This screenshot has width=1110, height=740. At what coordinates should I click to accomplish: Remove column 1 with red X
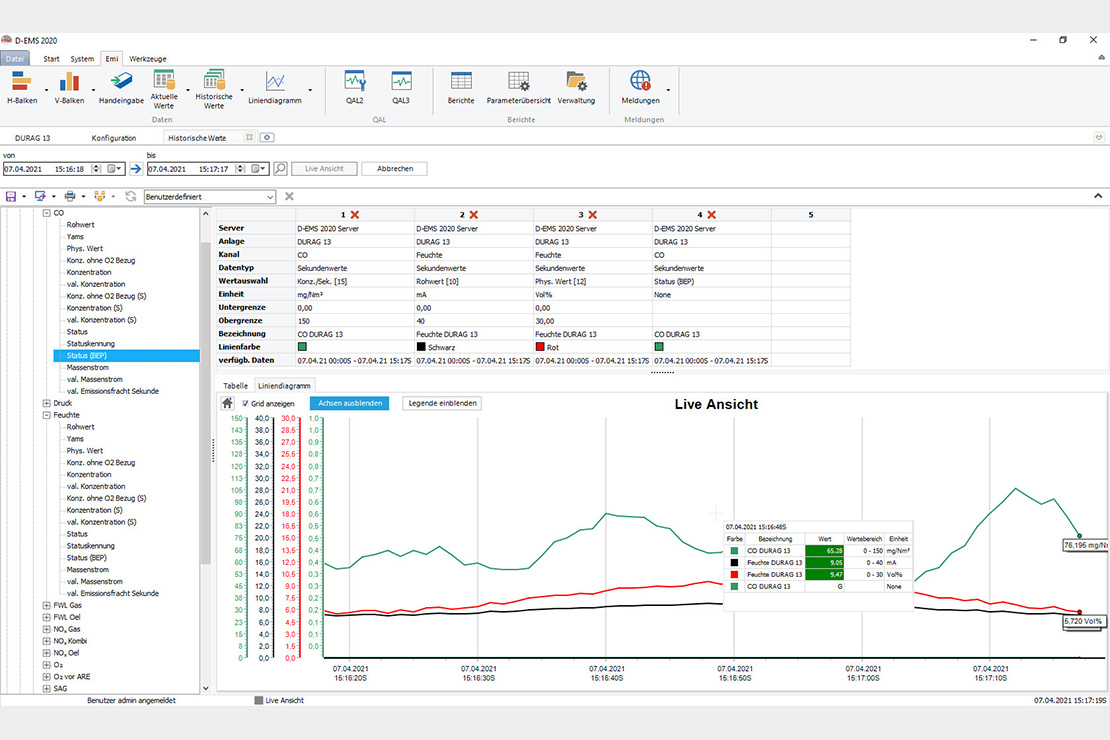point(355,215)
